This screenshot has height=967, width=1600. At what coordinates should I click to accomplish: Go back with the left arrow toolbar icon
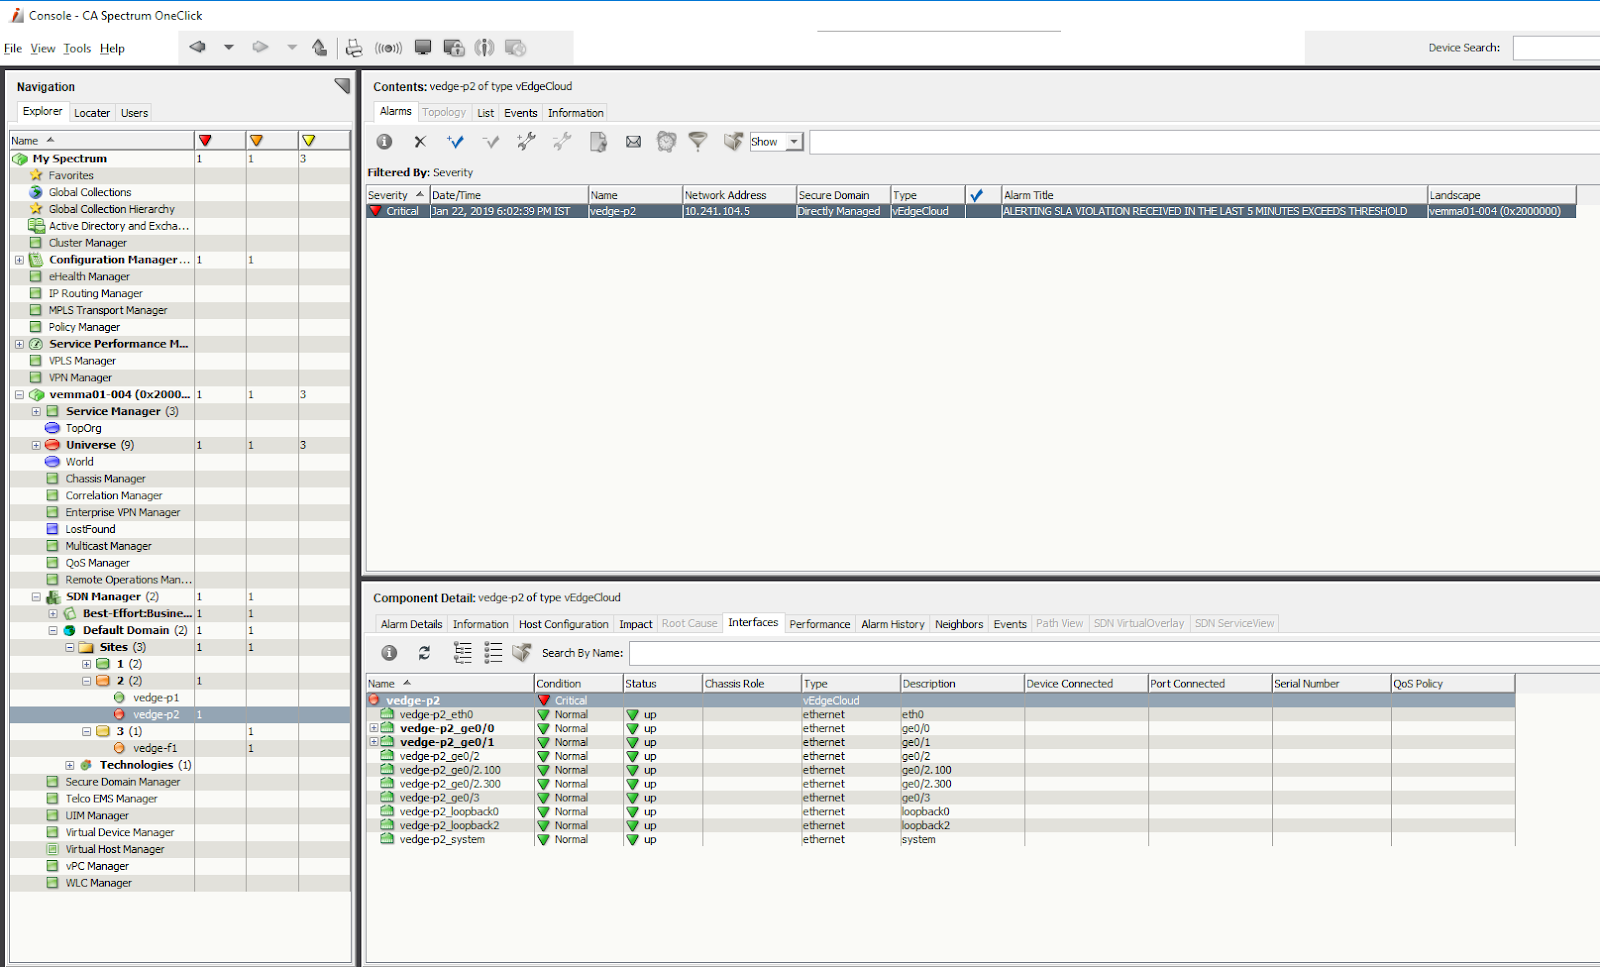pyautogui.click(x=197, y=47)
